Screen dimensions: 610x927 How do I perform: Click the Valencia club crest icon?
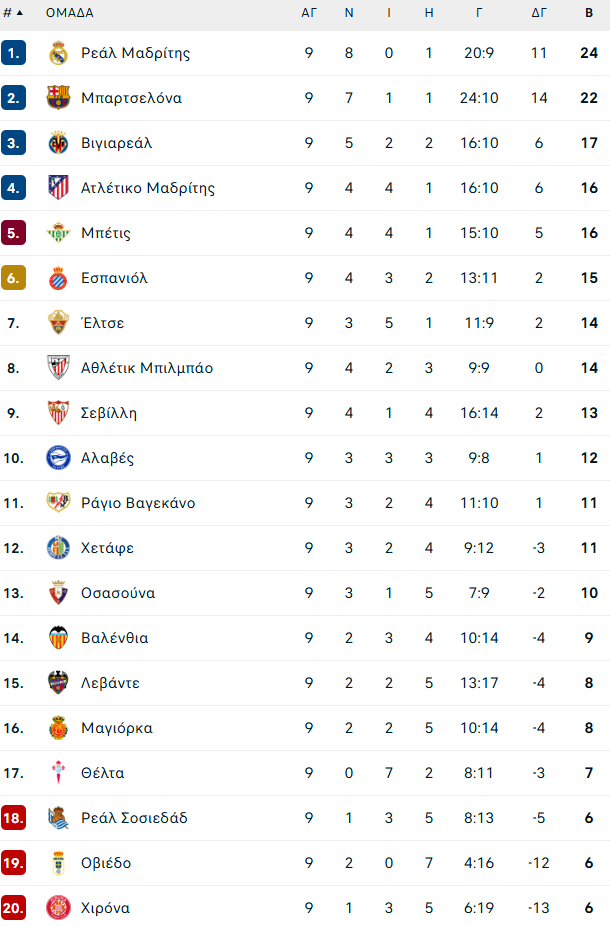(58, 638)
